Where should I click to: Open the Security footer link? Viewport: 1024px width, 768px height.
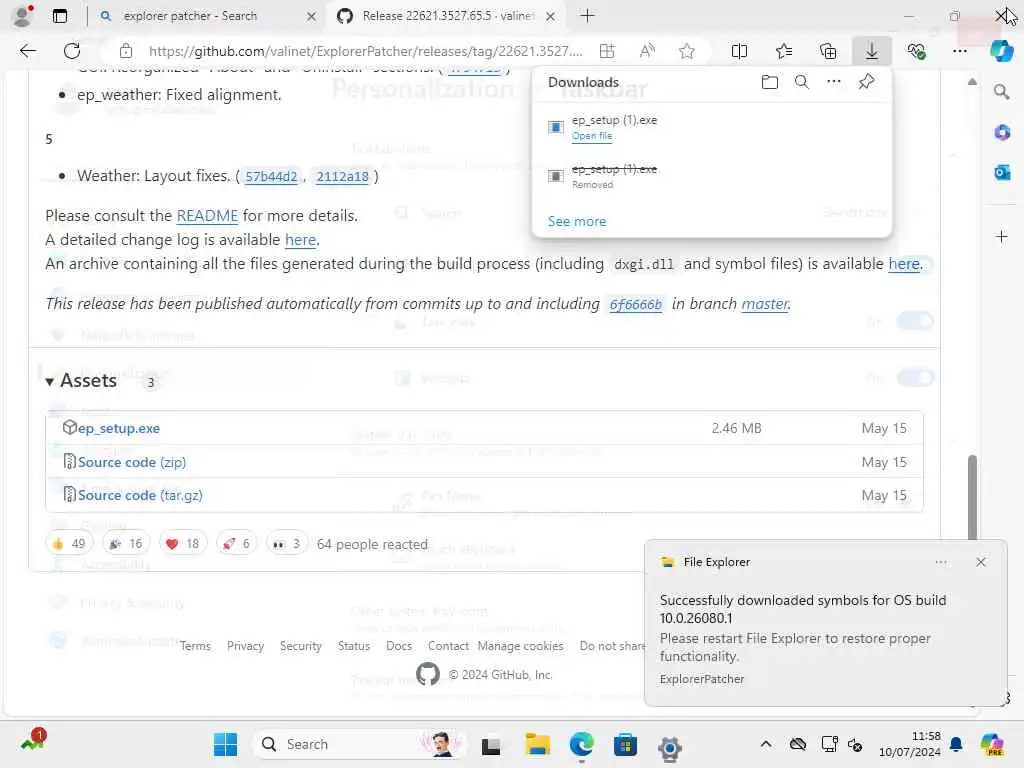[x=300, y=646]
